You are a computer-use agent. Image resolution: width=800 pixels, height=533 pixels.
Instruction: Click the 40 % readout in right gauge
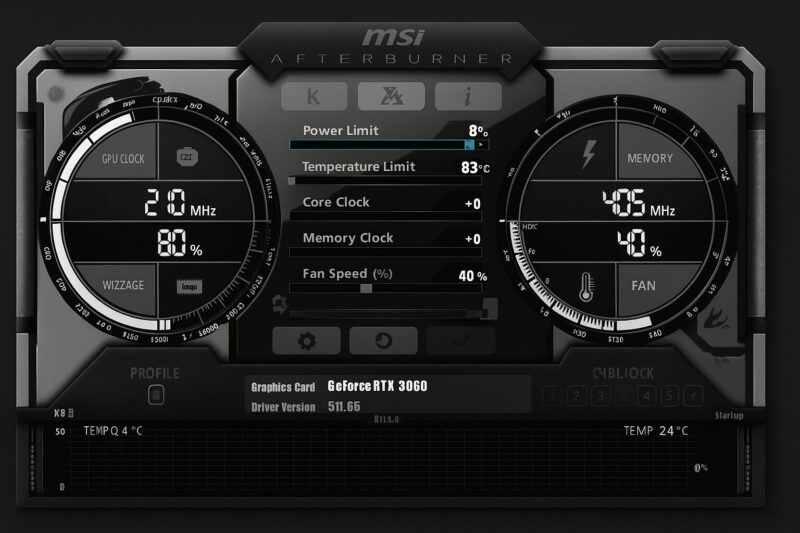[x=639, y=243]
